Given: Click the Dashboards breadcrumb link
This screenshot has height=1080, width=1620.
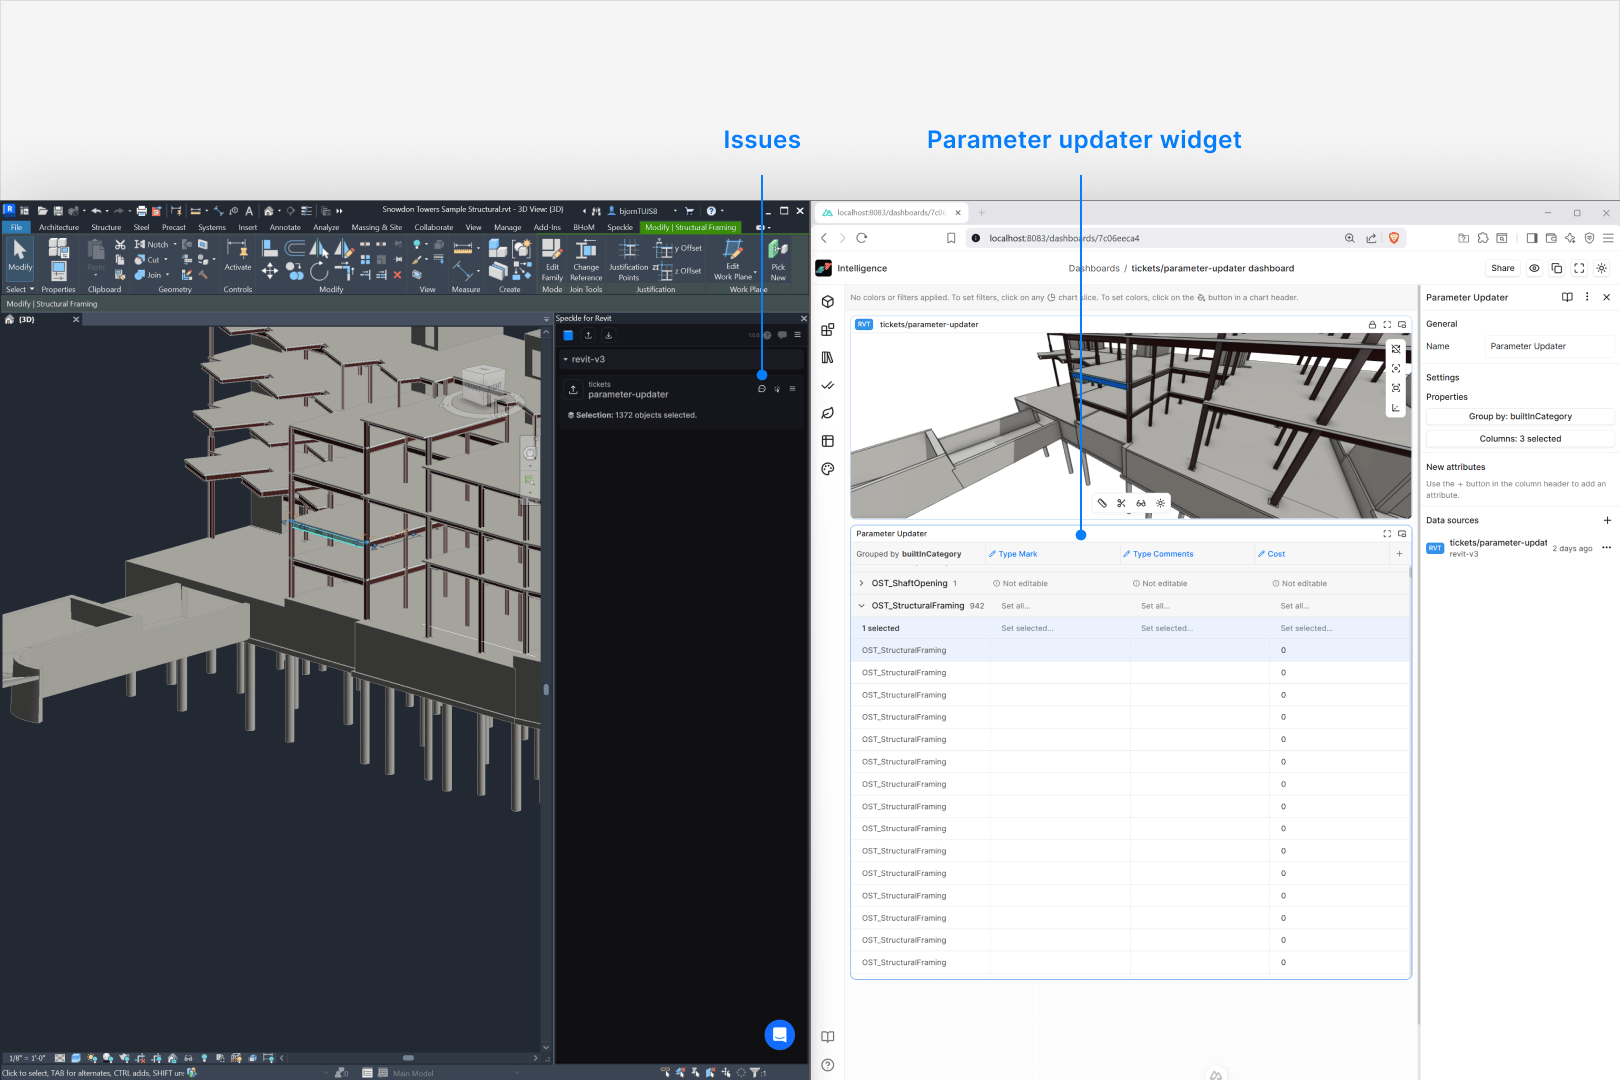Looking at the screenshot, I should [1094, 268].
